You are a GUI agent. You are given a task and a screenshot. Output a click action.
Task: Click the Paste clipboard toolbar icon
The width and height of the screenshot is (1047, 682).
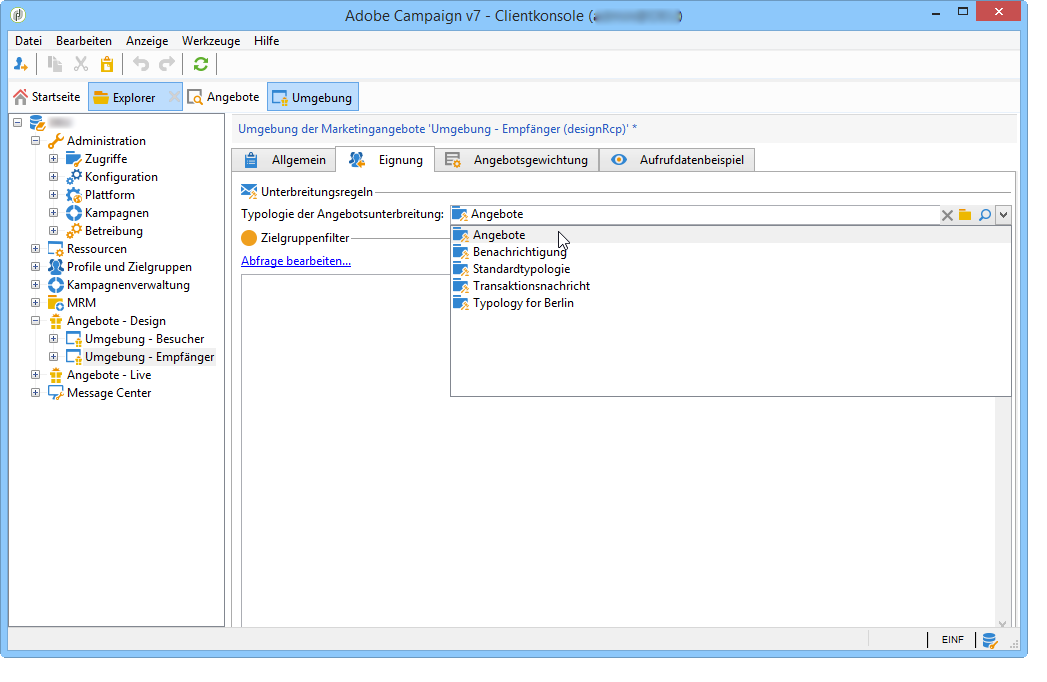pos(107,64)
